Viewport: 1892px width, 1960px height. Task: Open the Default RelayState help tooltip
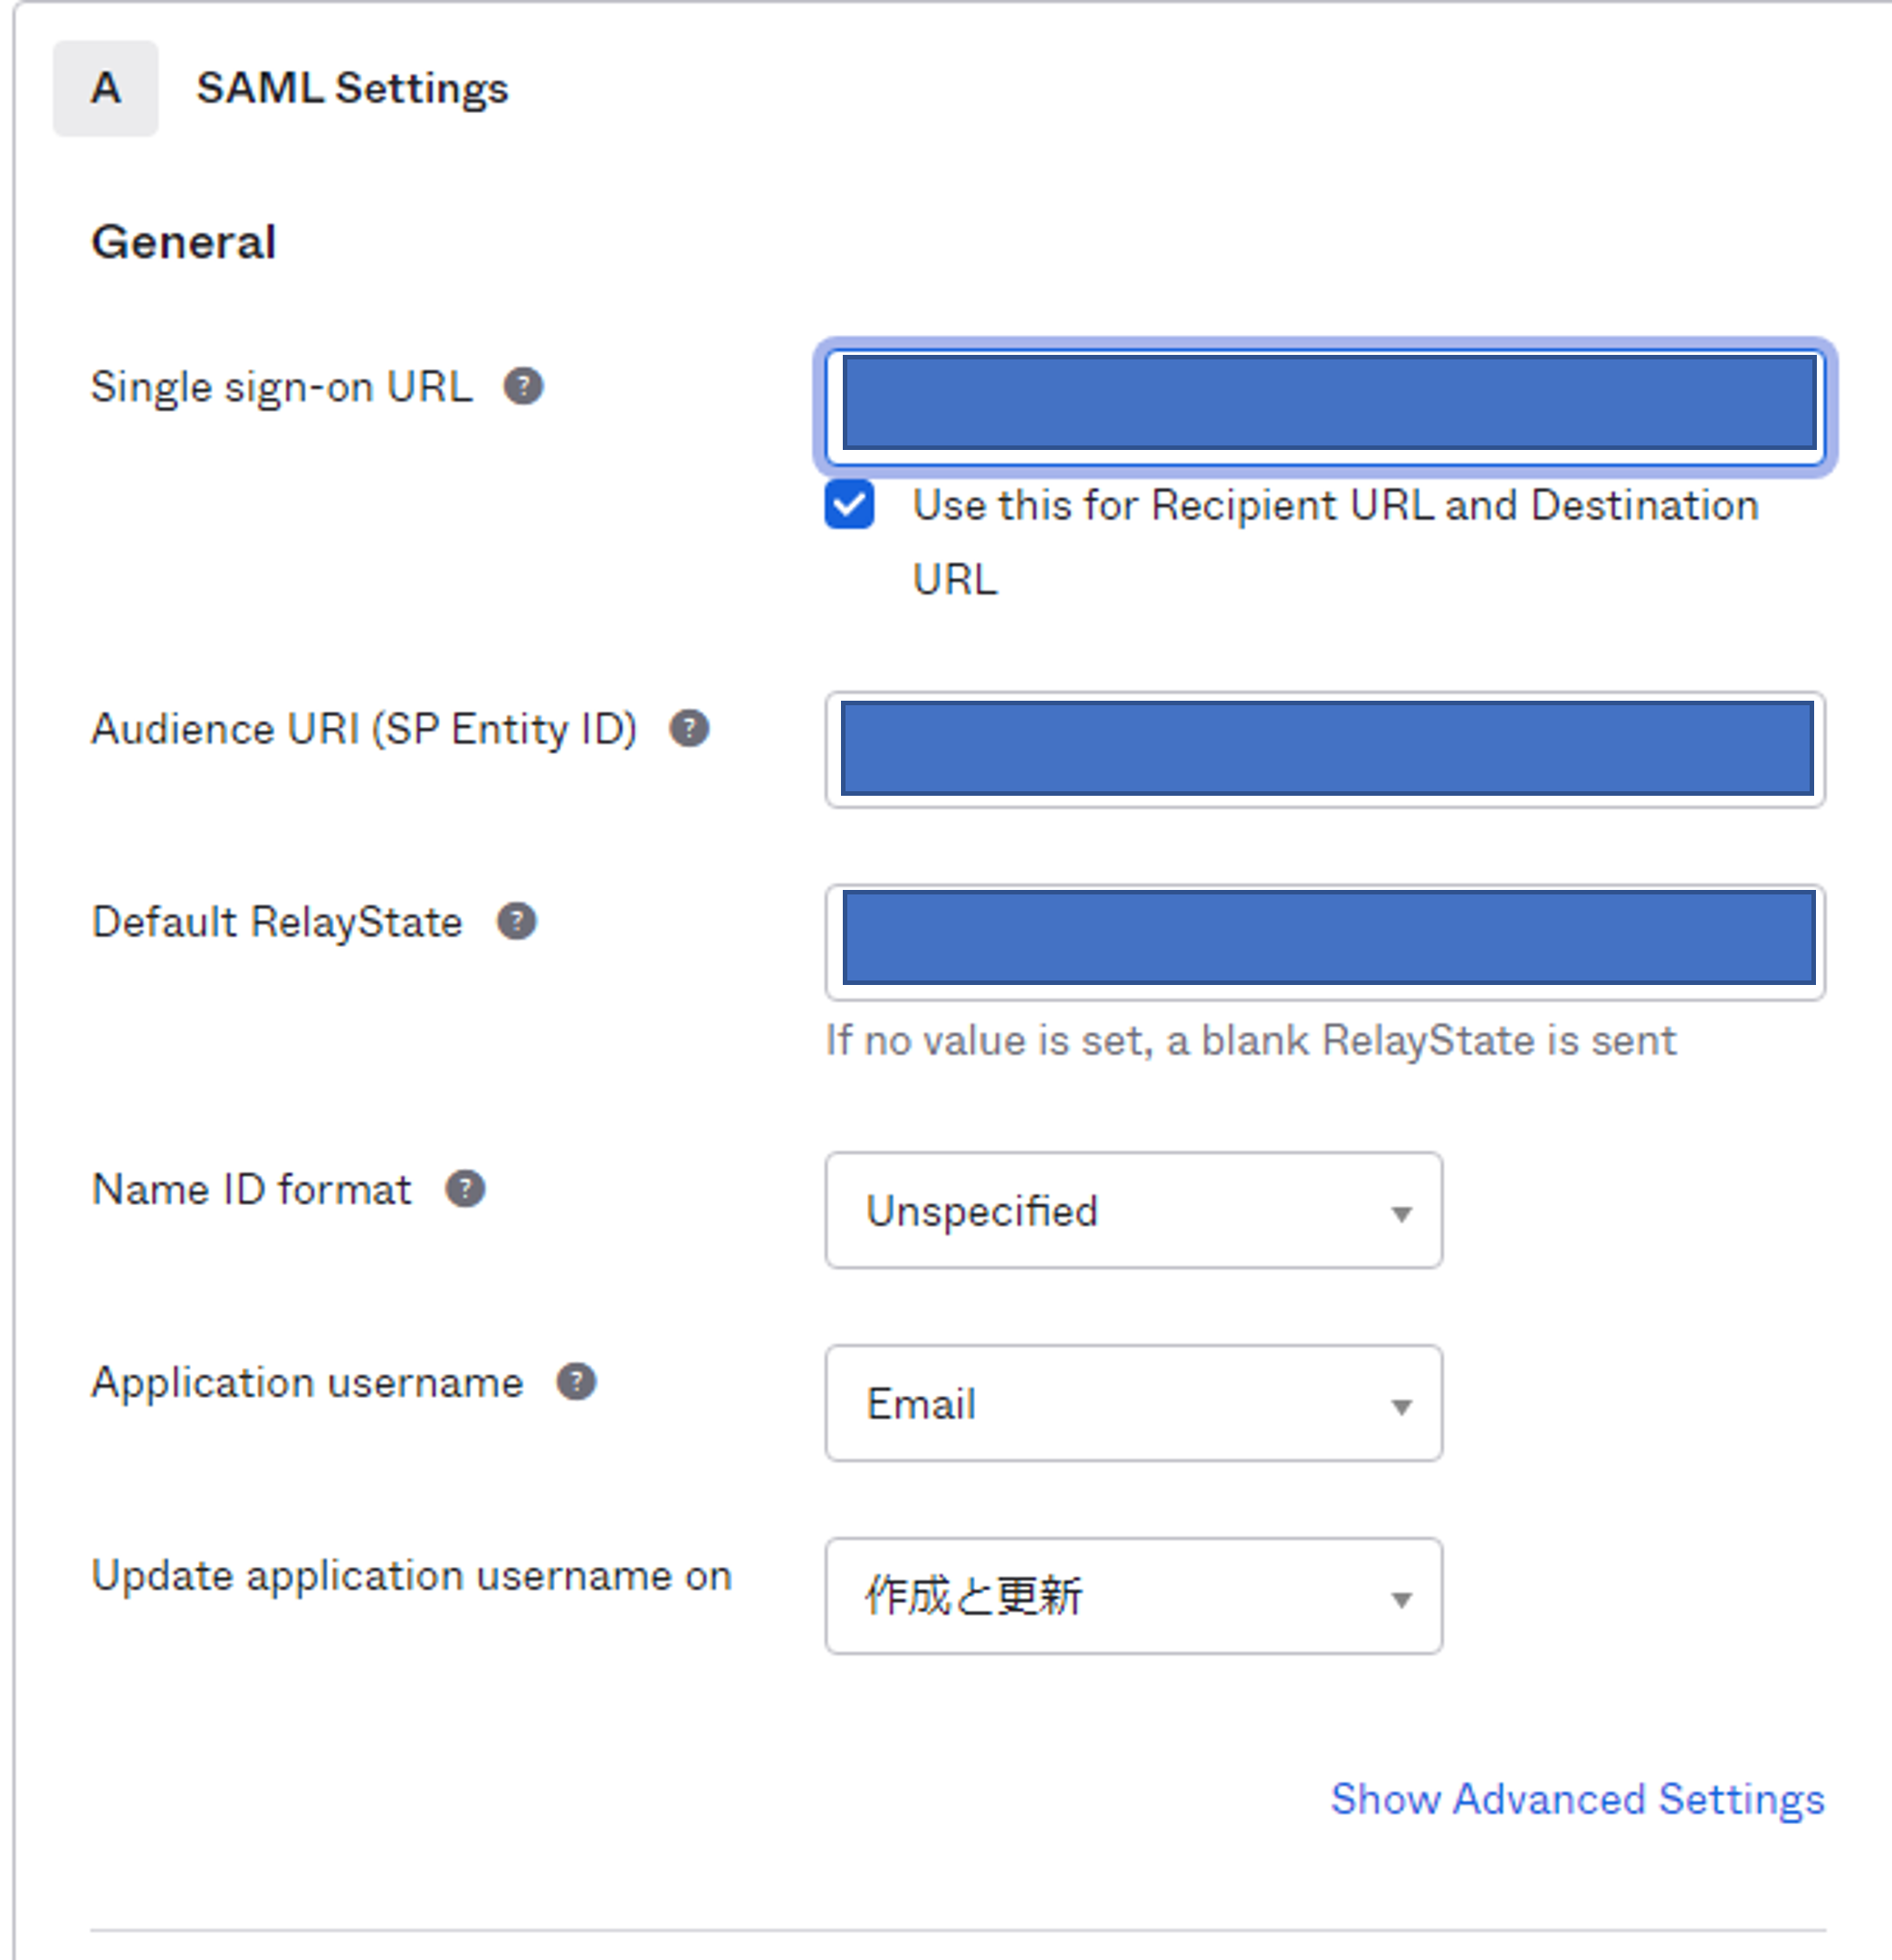point(516,922)
